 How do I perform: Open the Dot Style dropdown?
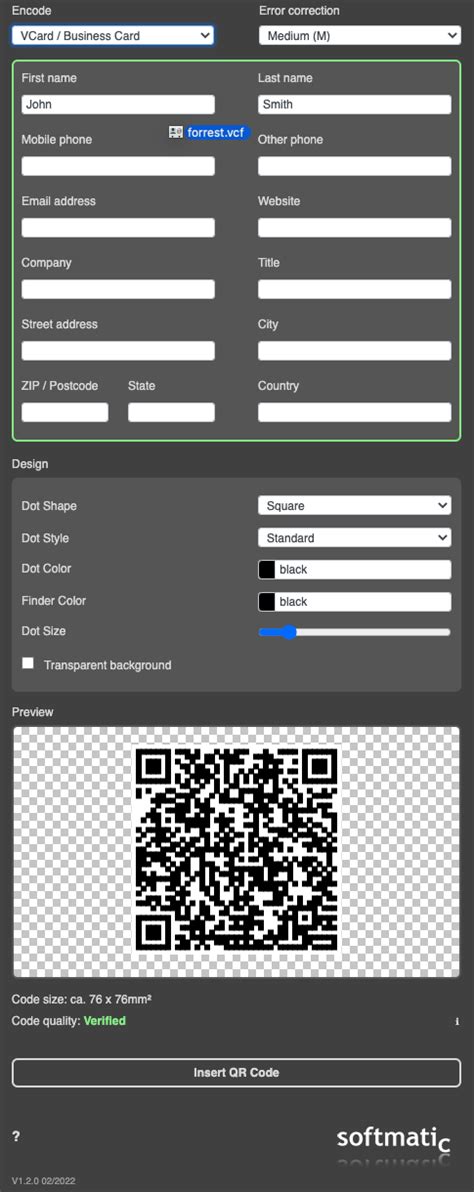pyautogui.click(x=355, y=537)
